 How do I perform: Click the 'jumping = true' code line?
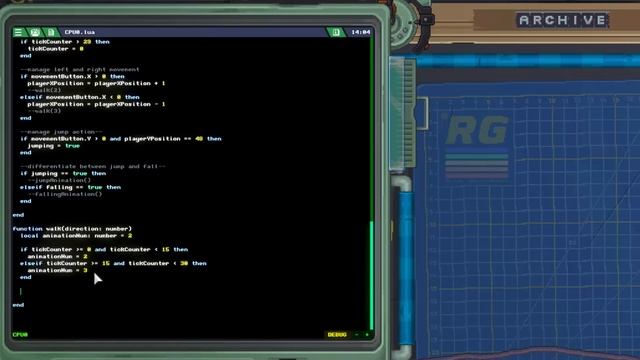pos(53,146)
